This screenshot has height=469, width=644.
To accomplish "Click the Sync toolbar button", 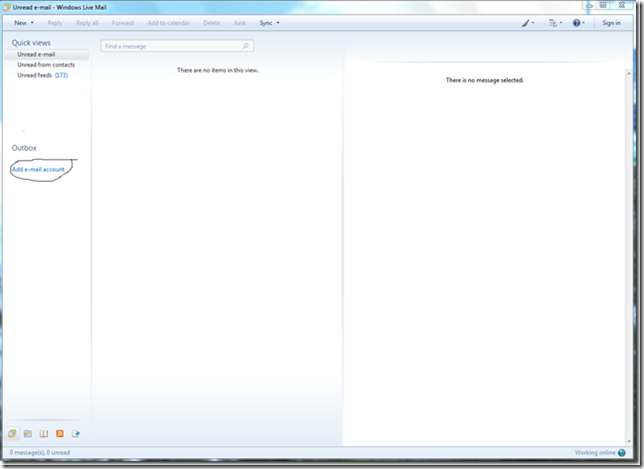I will pos(266,23).
